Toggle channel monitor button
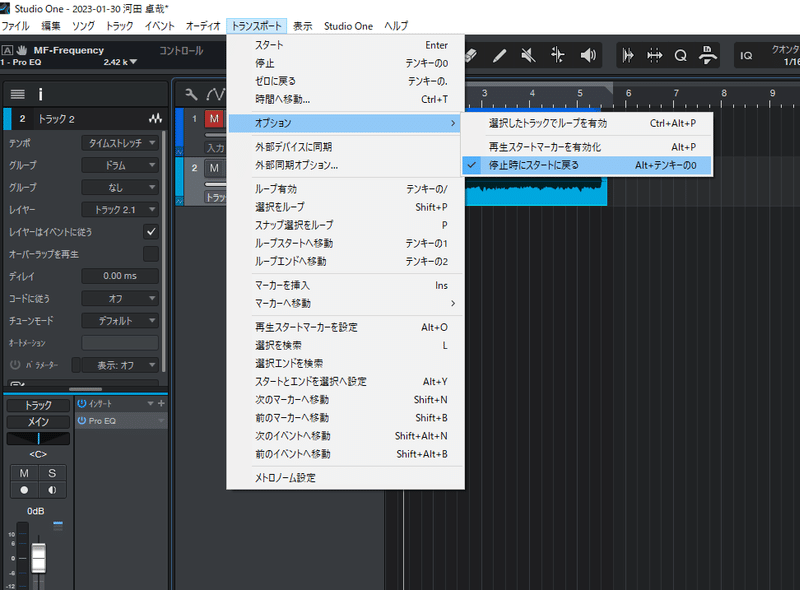 pos(52,490)
